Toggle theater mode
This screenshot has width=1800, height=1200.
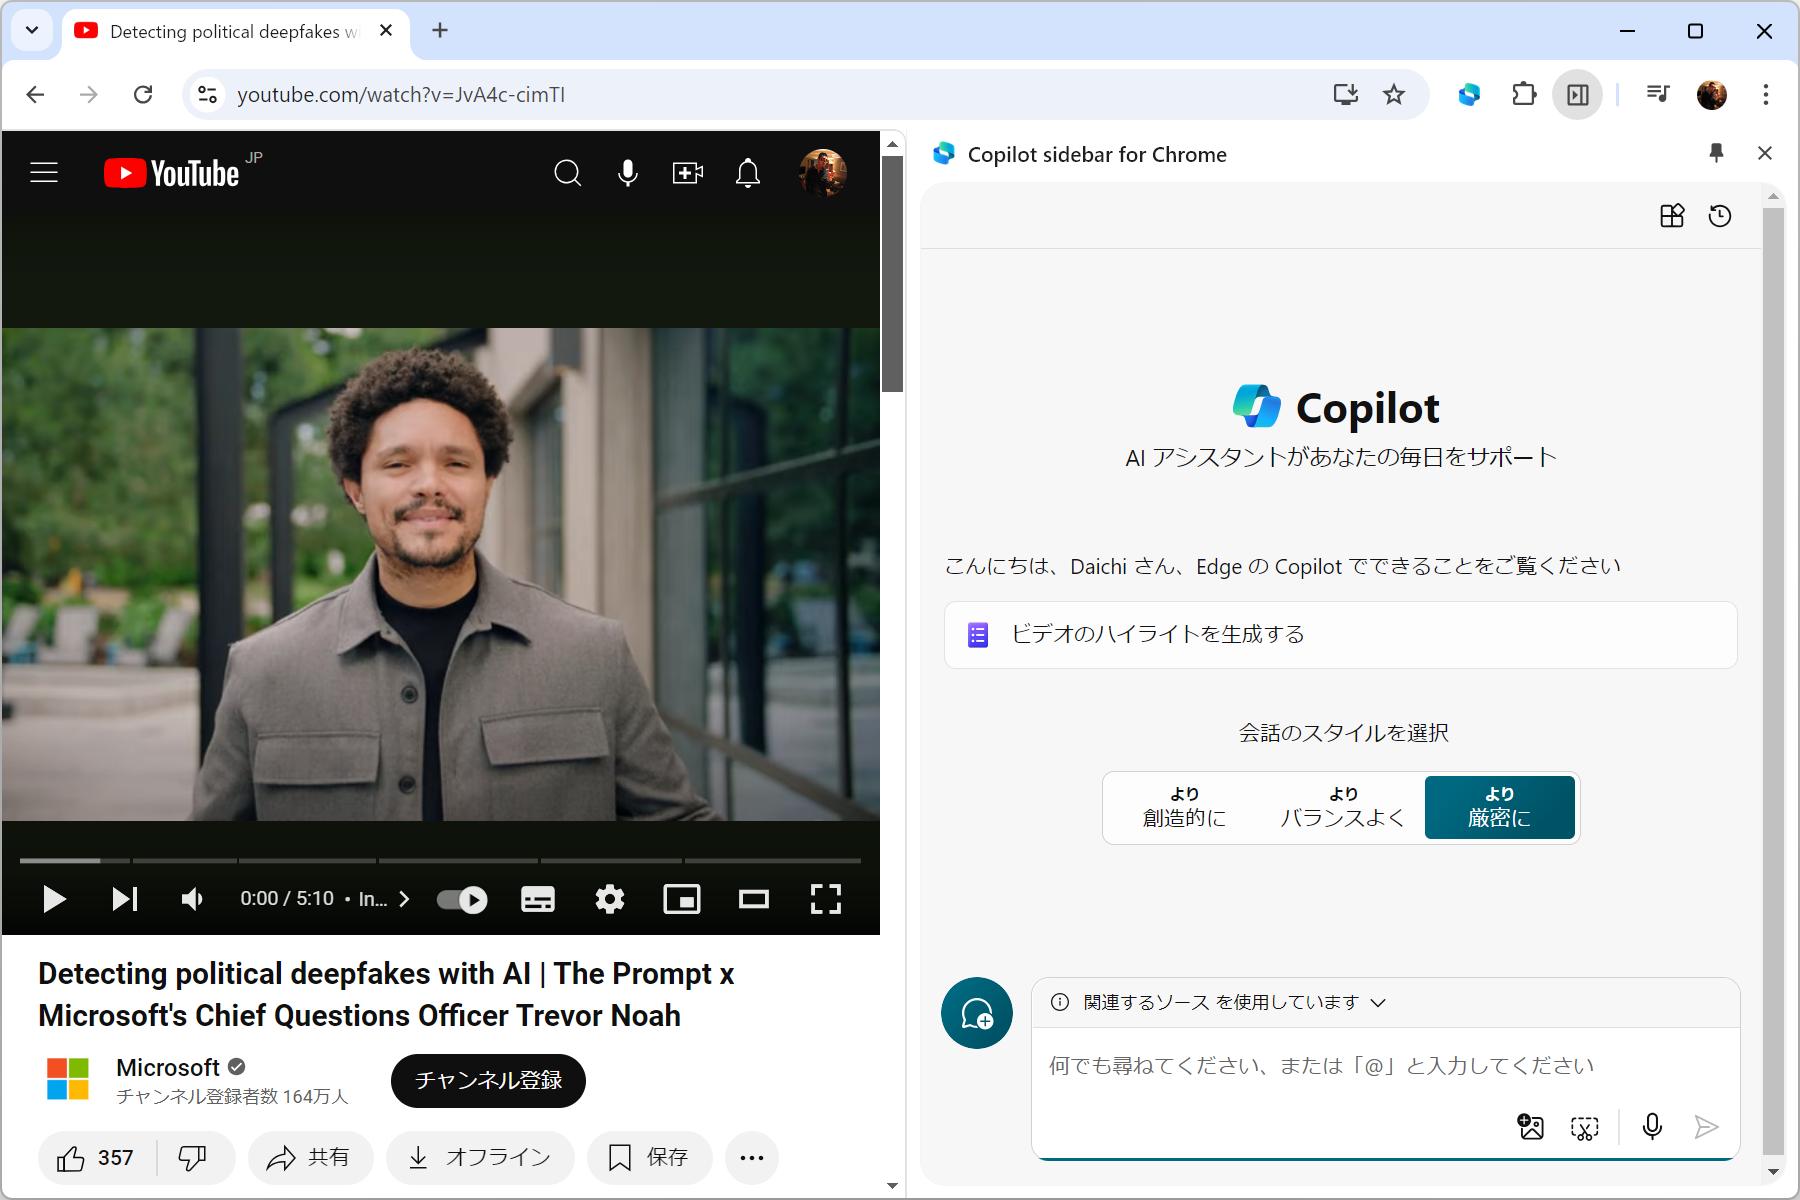(754, 899)
